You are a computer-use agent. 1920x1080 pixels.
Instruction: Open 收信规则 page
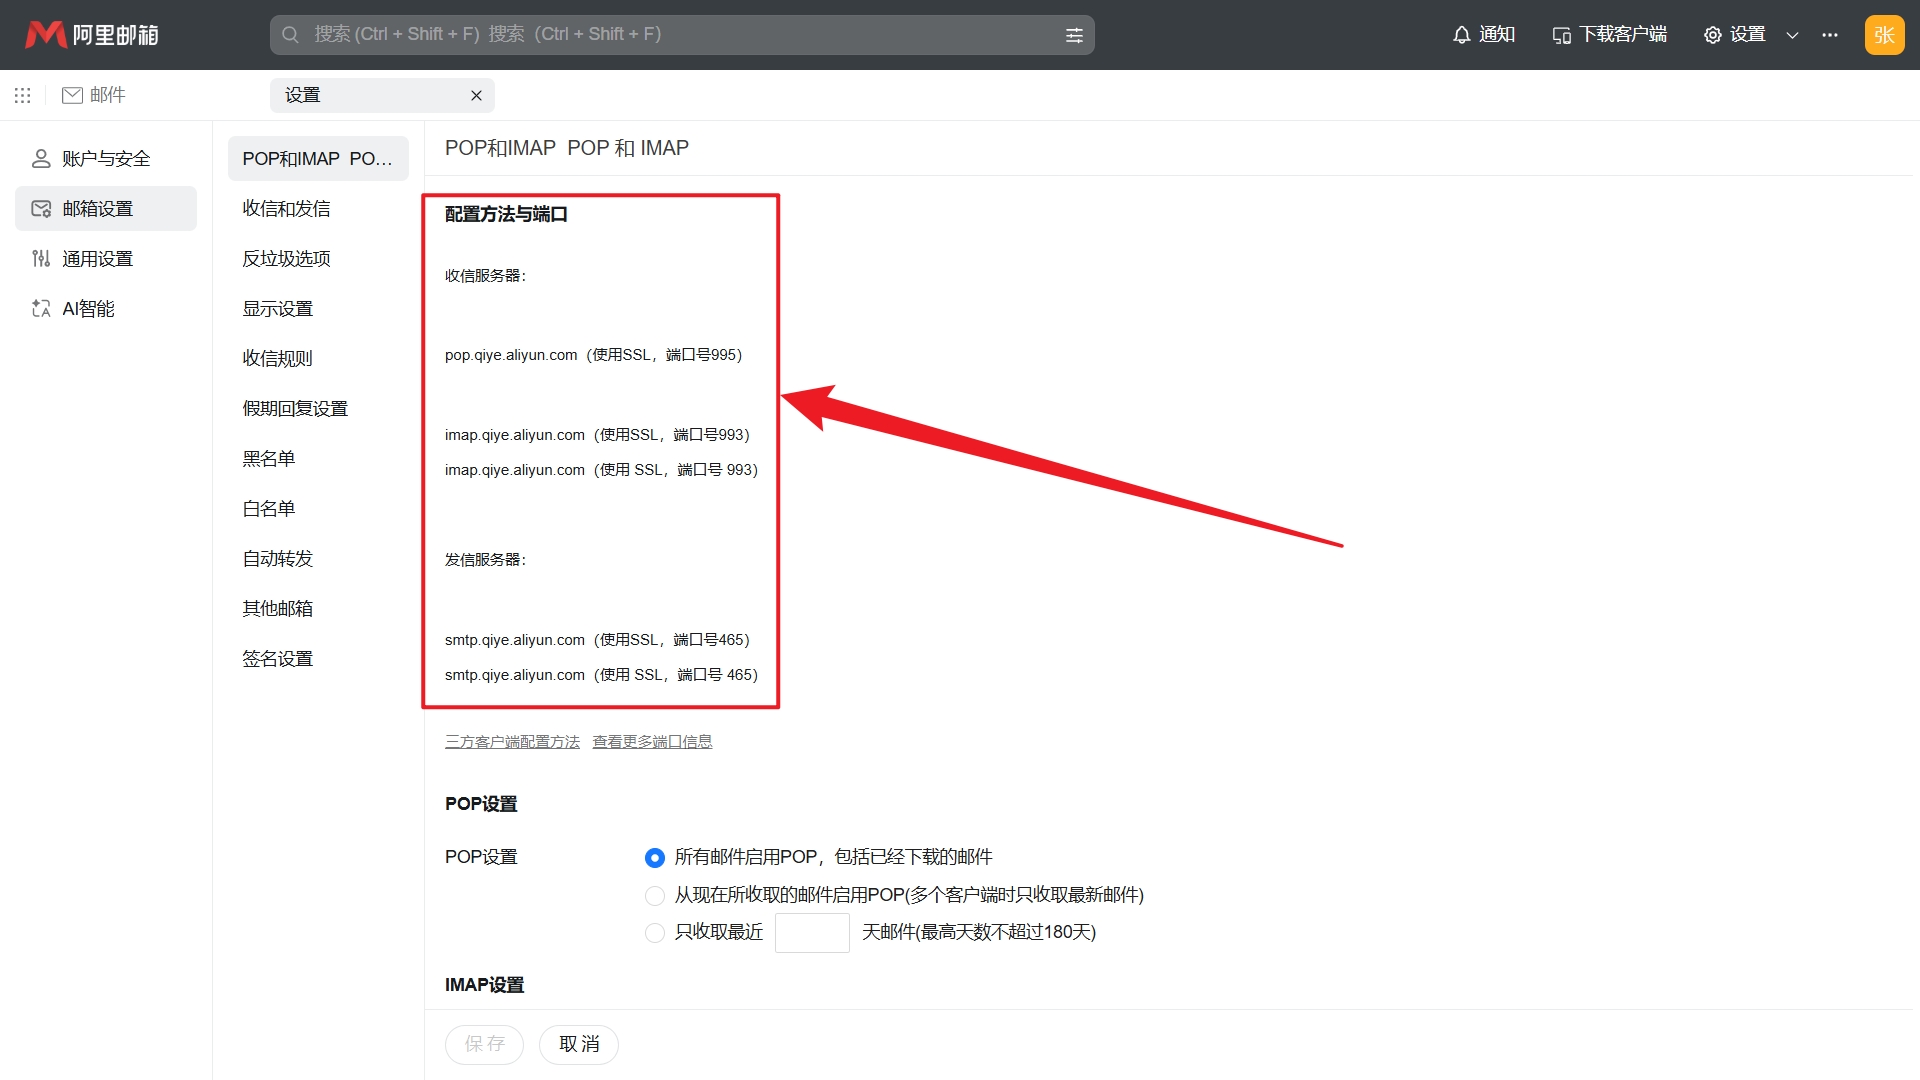318,358
